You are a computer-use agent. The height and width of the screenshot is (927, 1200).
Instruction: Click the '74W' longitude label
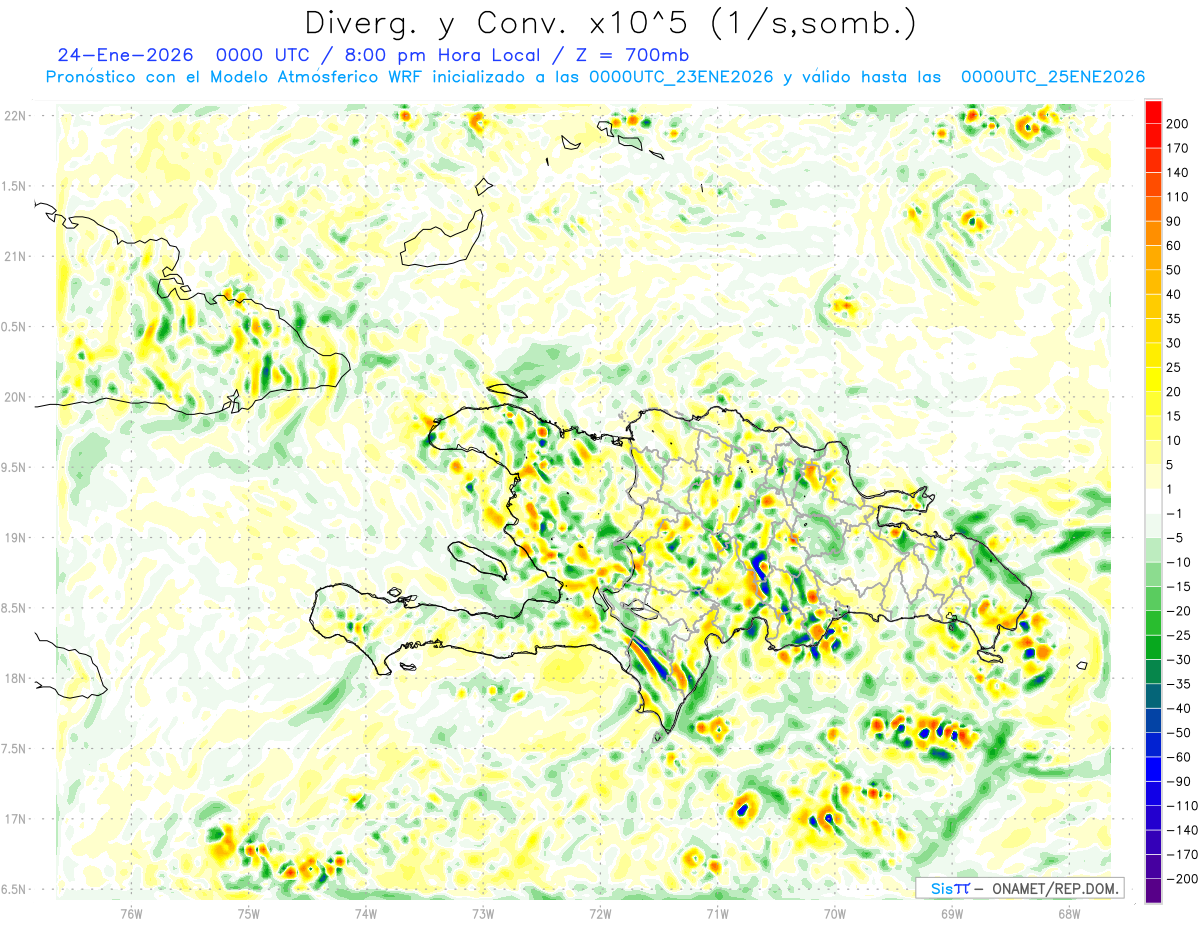(x=366, y=914)
